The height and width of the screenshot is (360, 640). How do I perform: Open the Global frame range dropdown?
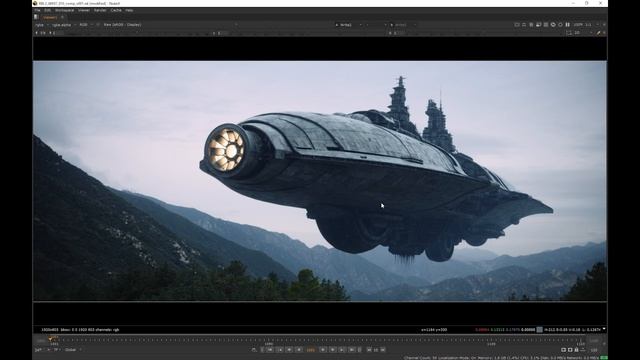pos(73,350)
